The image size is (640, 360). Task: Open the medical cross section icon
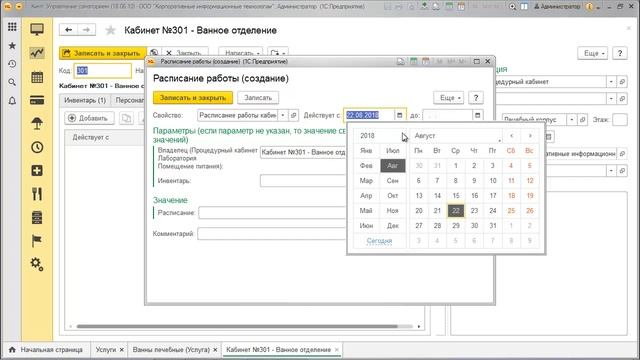tap(37, 171)
